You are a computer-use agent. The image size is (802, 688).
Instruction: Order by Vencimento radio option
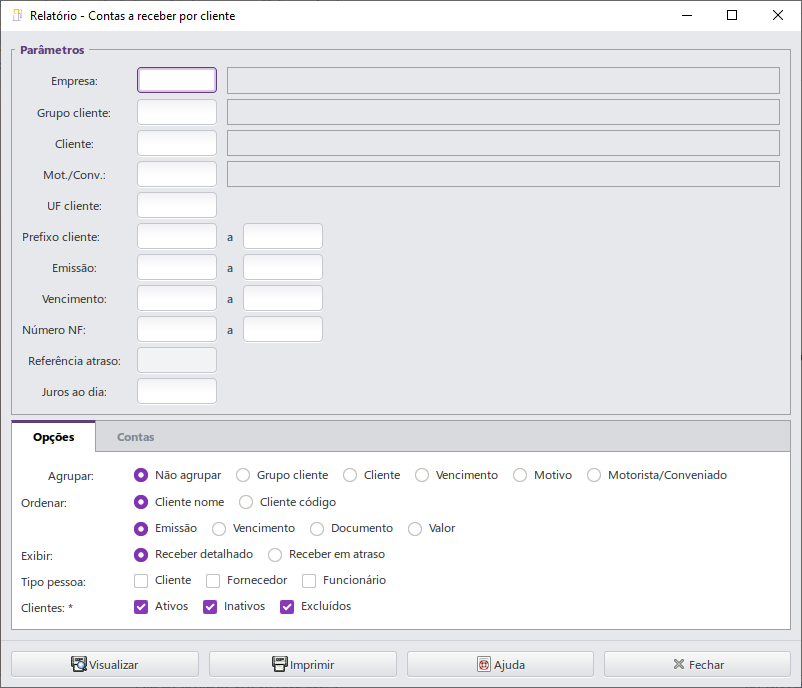219,528
